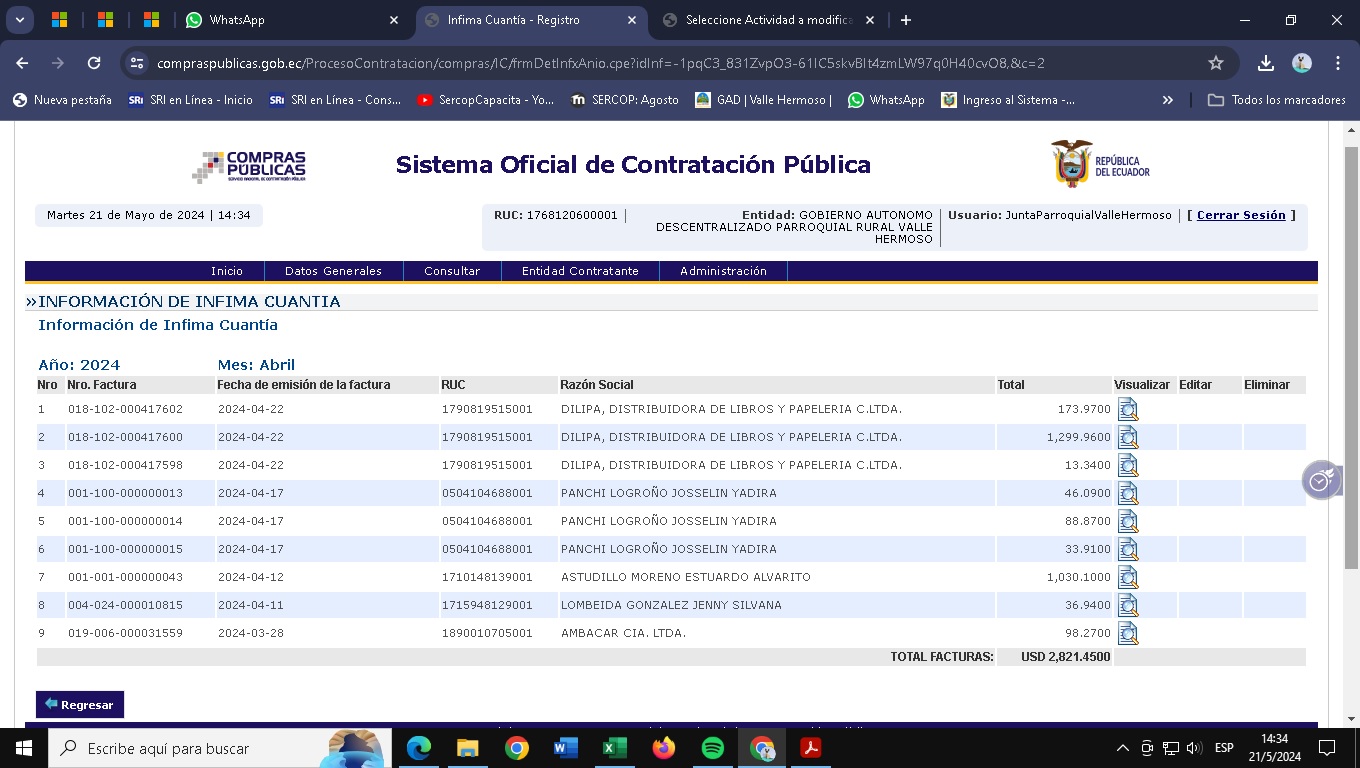Click the Regresar button

[80, 705]
